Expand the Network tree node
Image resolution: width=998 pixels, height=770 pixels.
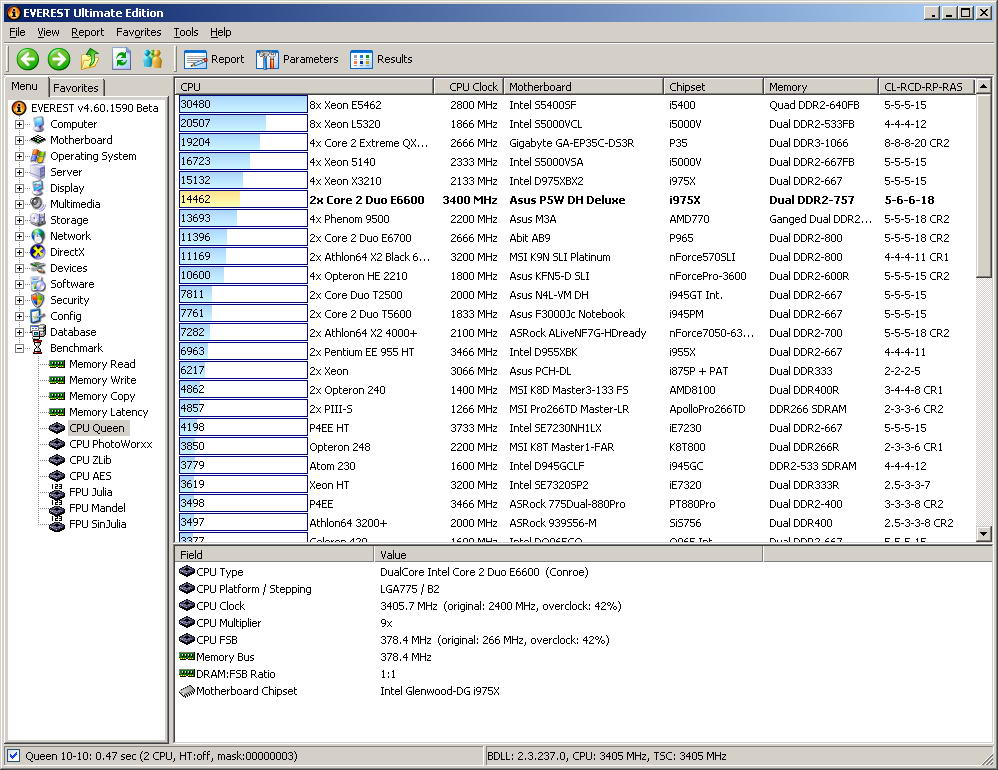point(19,236)
